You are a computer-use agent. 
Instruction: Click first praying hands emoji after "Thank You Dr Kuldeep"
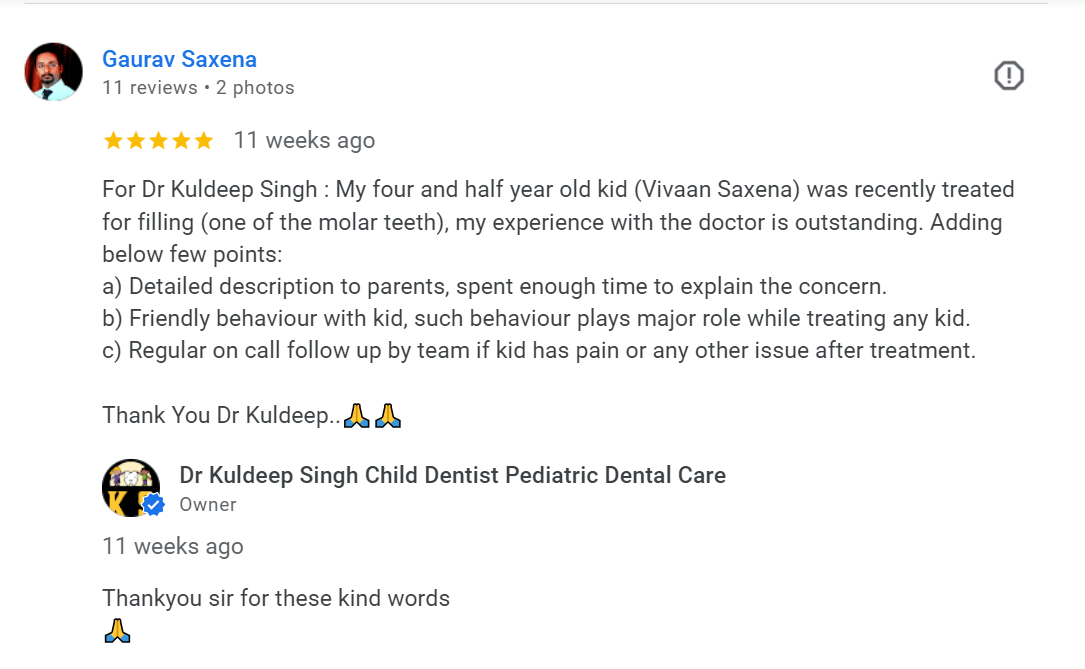click(x=356, y=416)
